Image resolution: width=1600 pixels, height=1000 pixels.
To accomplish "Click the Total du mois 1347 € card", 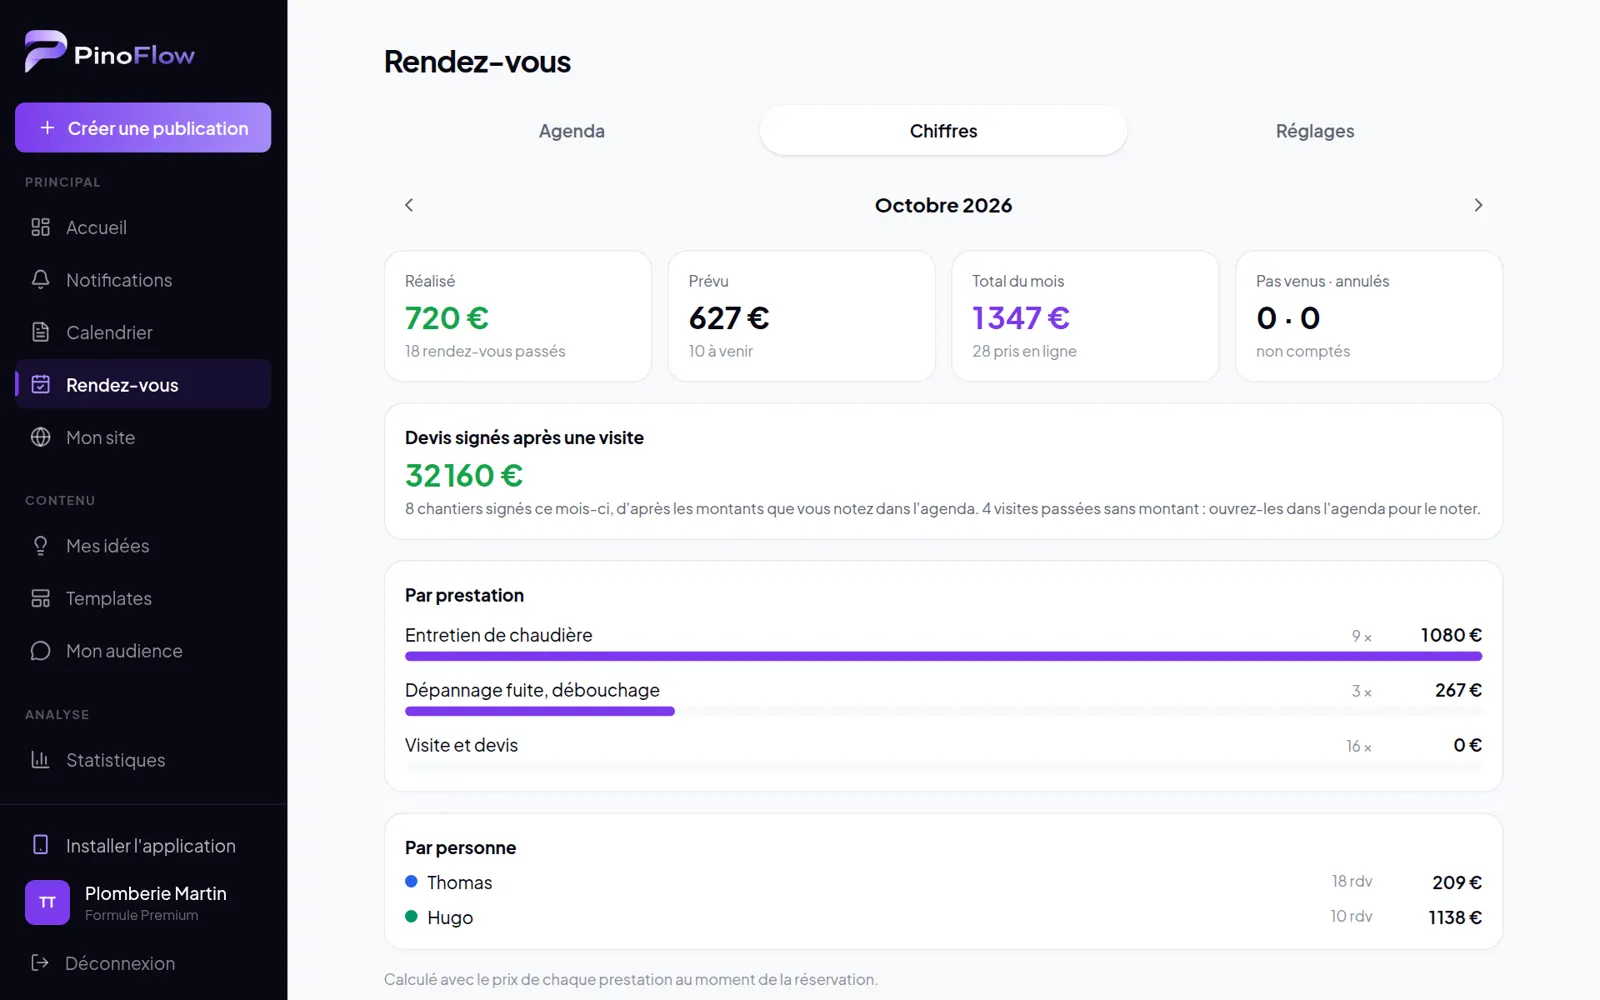I will coord(1085,316).
